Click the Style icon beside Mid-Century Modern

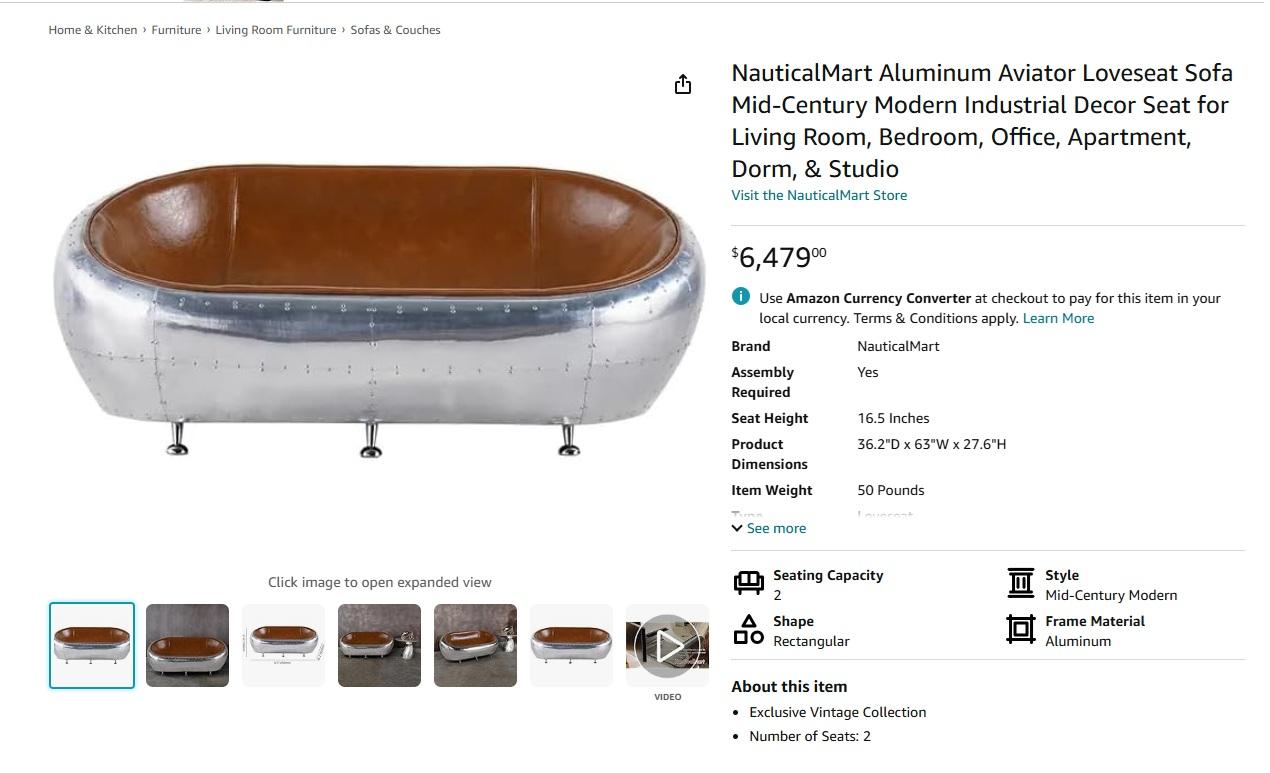pyautogui.click(x=1020, y=582)
